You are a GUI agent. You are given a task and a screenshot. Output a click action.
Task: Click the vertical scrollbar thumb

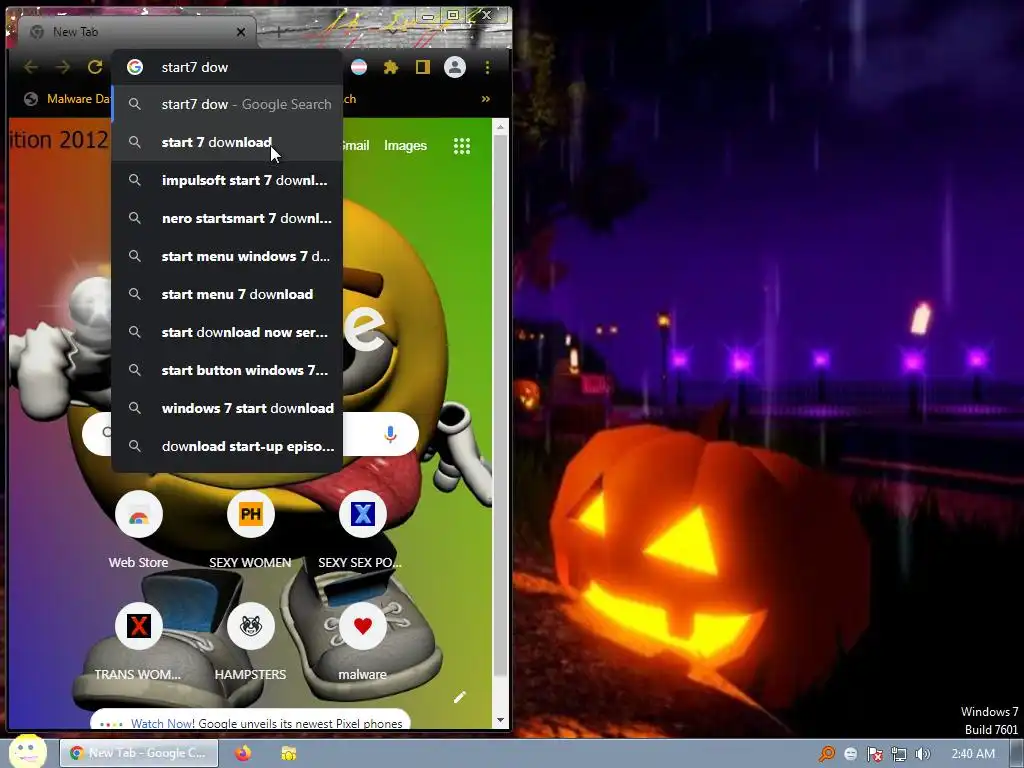pos(500,405)
